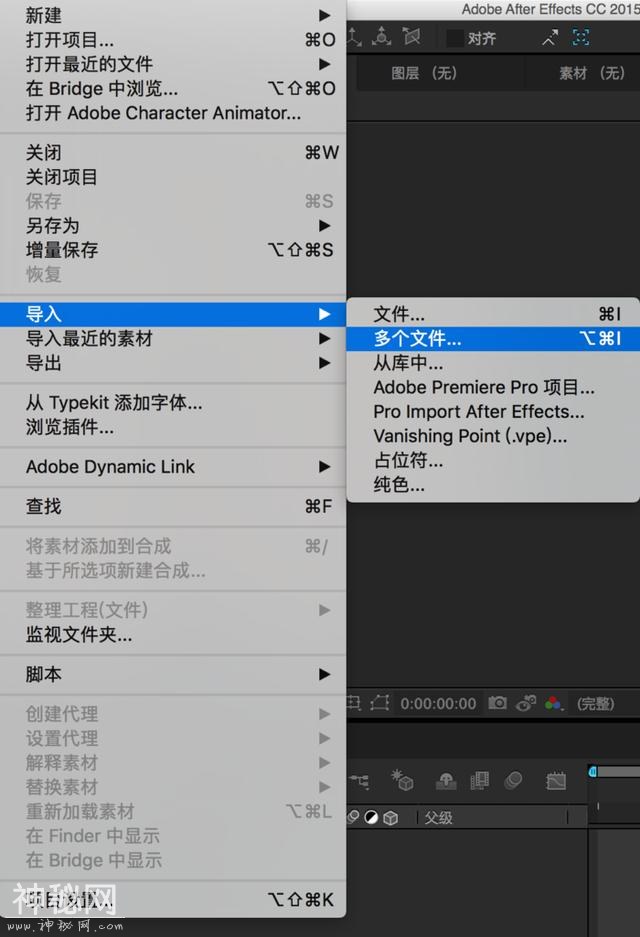Open the RGB channel color display menu
Viewport: 640px width, 937px height.
tap(553, 703)
